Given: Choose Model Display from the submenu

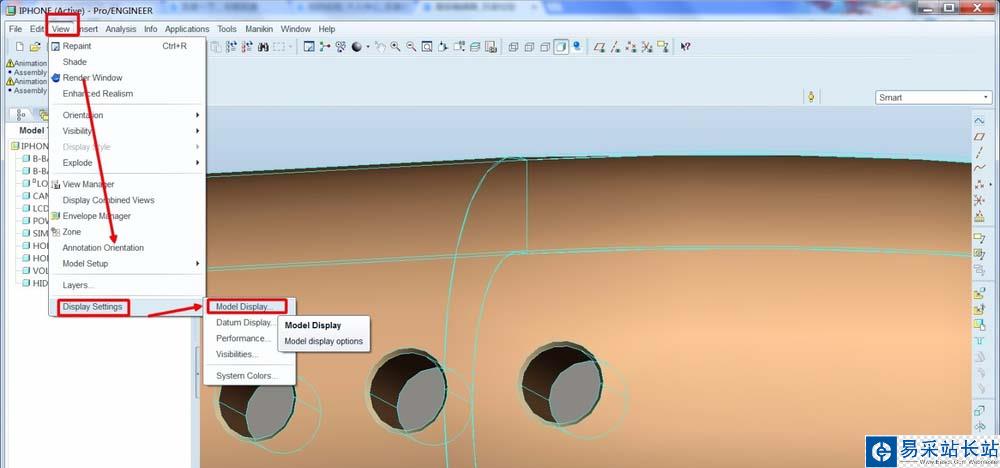Looking at the screenshot, I should coord(244,307).
